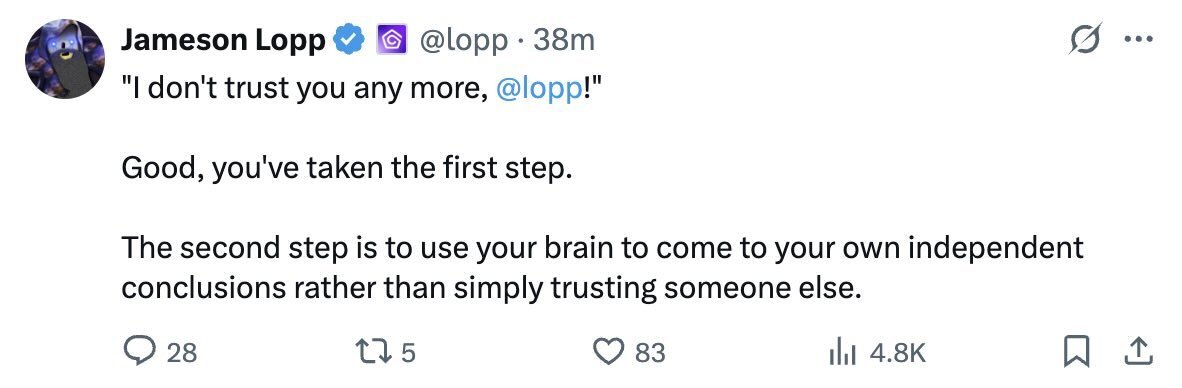Viewport: 1182px width, 388px height.
Task: Open Jameson Lopp's profile avatar
Action: [63, 59]
